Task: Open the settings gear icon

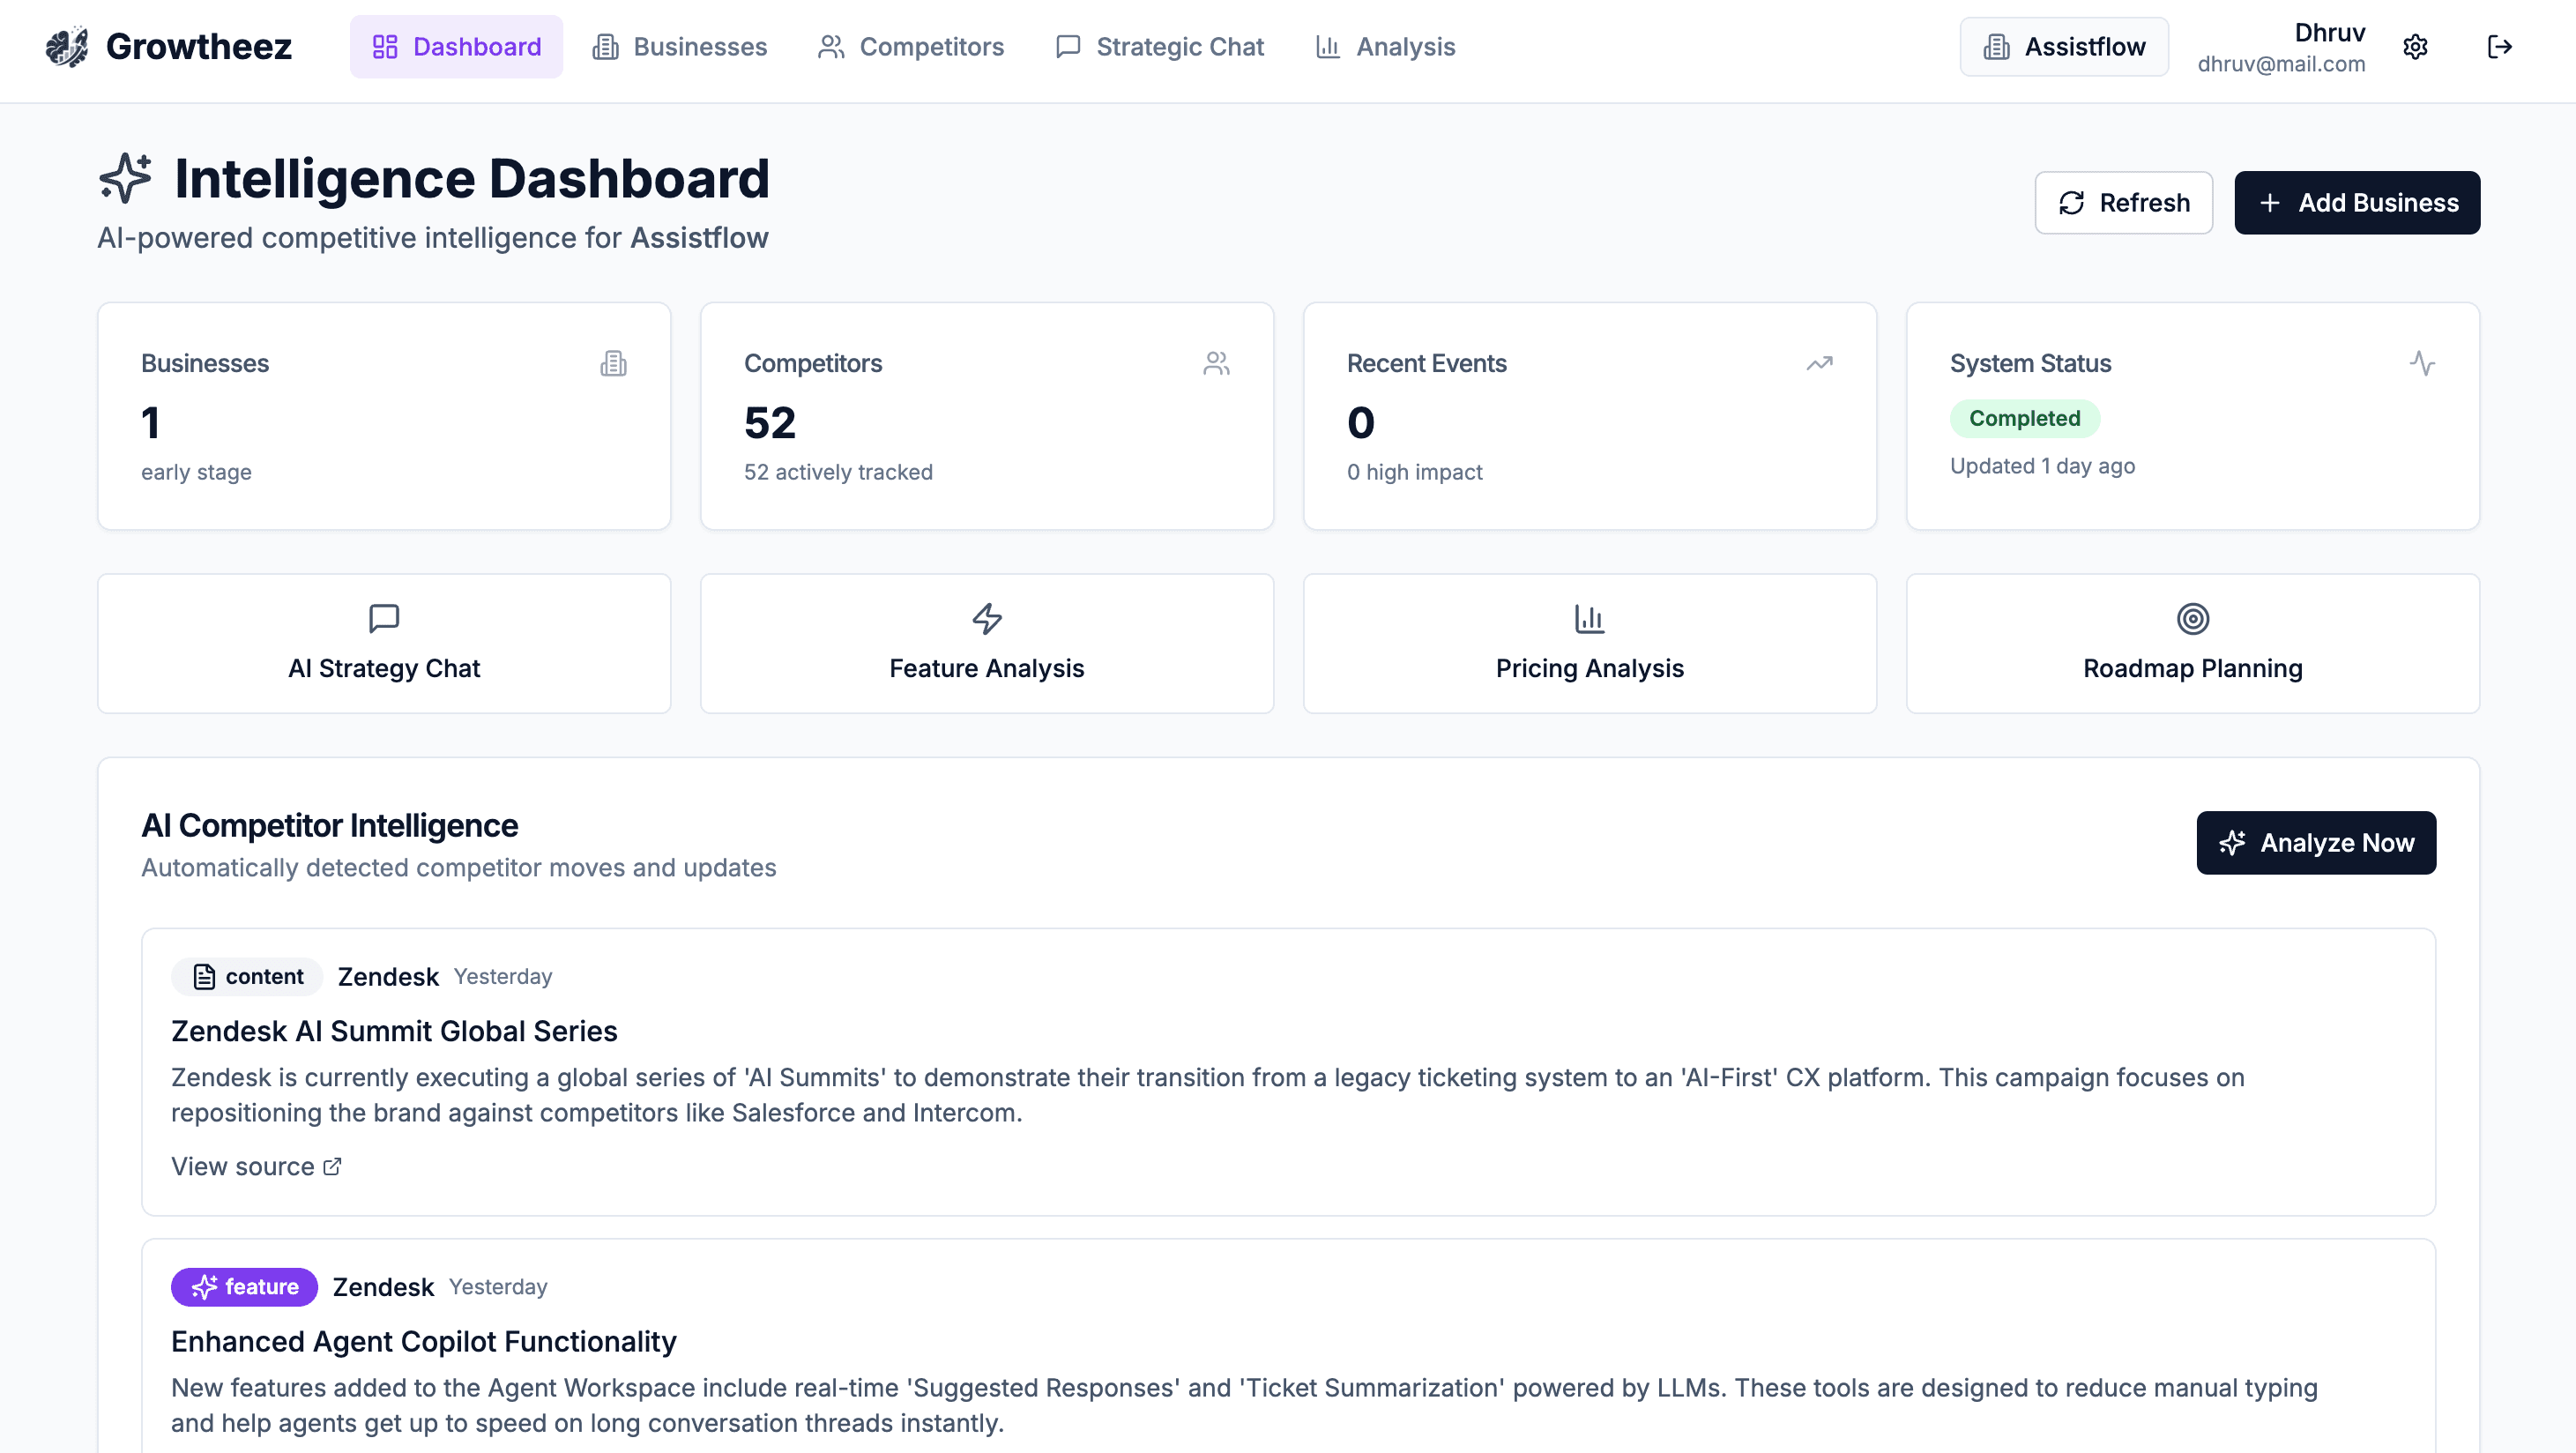Action: 2416,46
